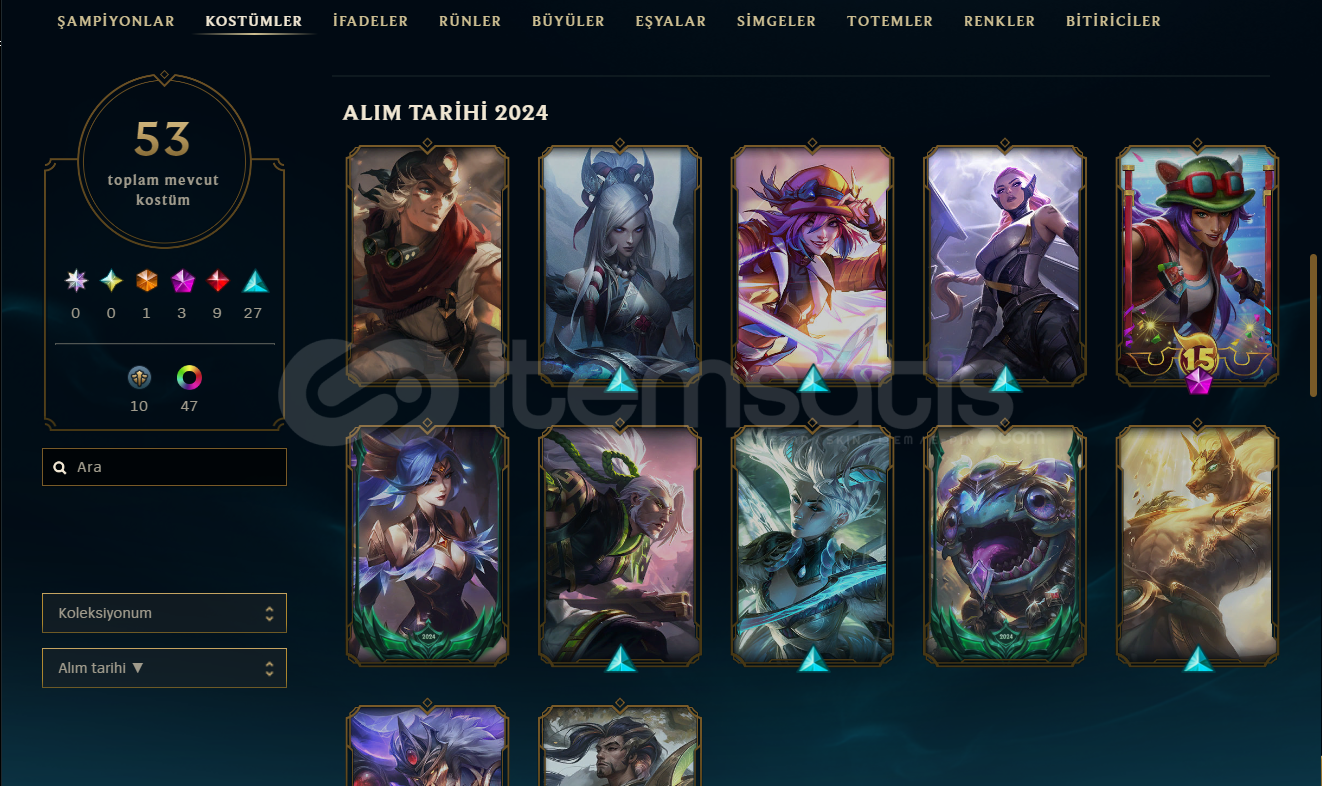Click the magenta Legendary rarity gem icon
The image size is (1322, 786).
pos(182,282)
